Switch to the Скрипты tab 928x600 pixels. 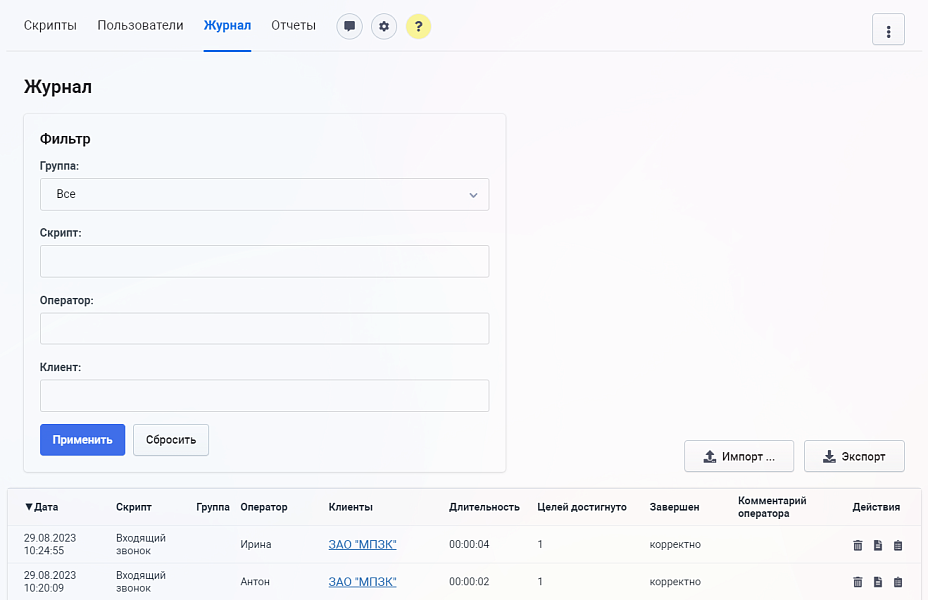(x=49, y=26)
